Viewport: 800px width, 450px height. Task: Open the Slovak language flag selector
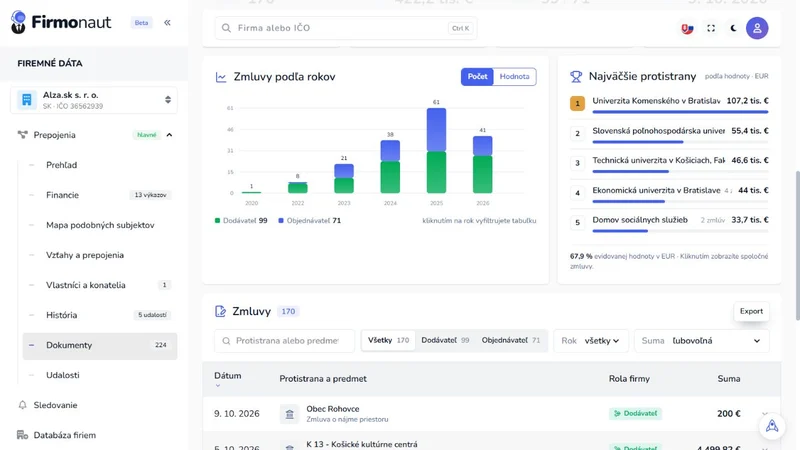[687, 29]
